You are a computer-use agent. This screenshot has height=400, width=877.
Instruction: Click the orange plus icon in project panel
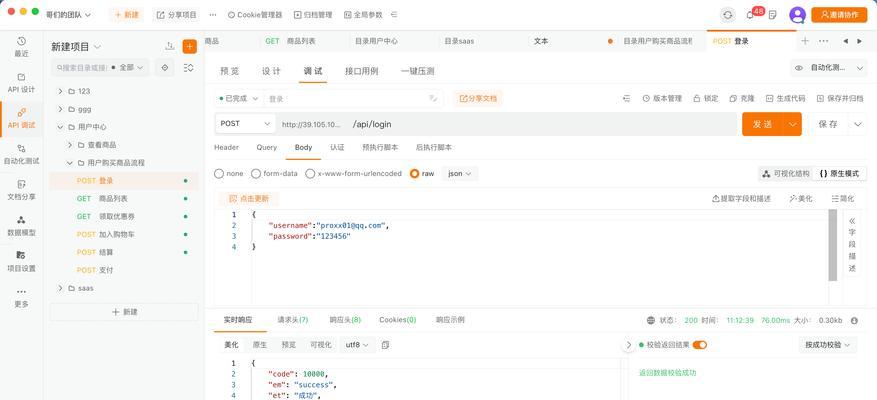coord(190,46)
